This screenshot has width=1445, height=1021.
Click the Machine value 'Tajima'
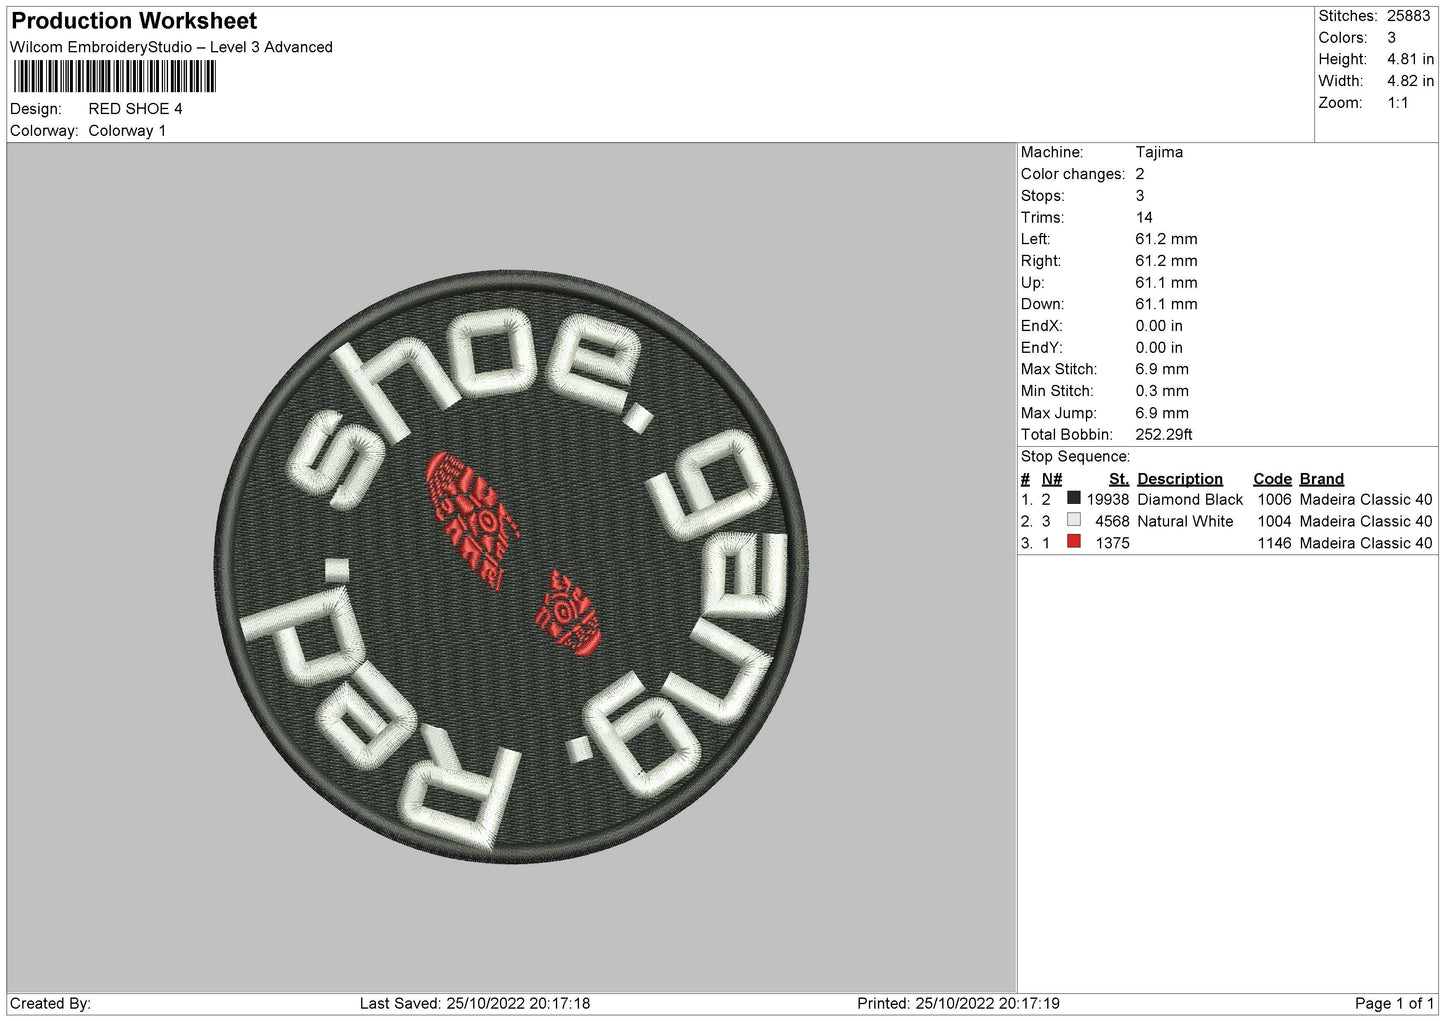(x=1159, y=152)
